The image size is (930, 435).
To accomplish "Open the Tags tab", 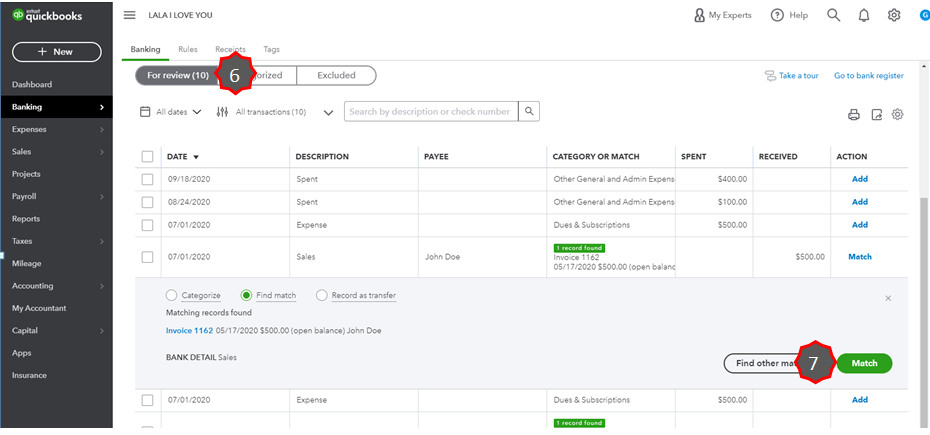I will (x=272, y=49).
